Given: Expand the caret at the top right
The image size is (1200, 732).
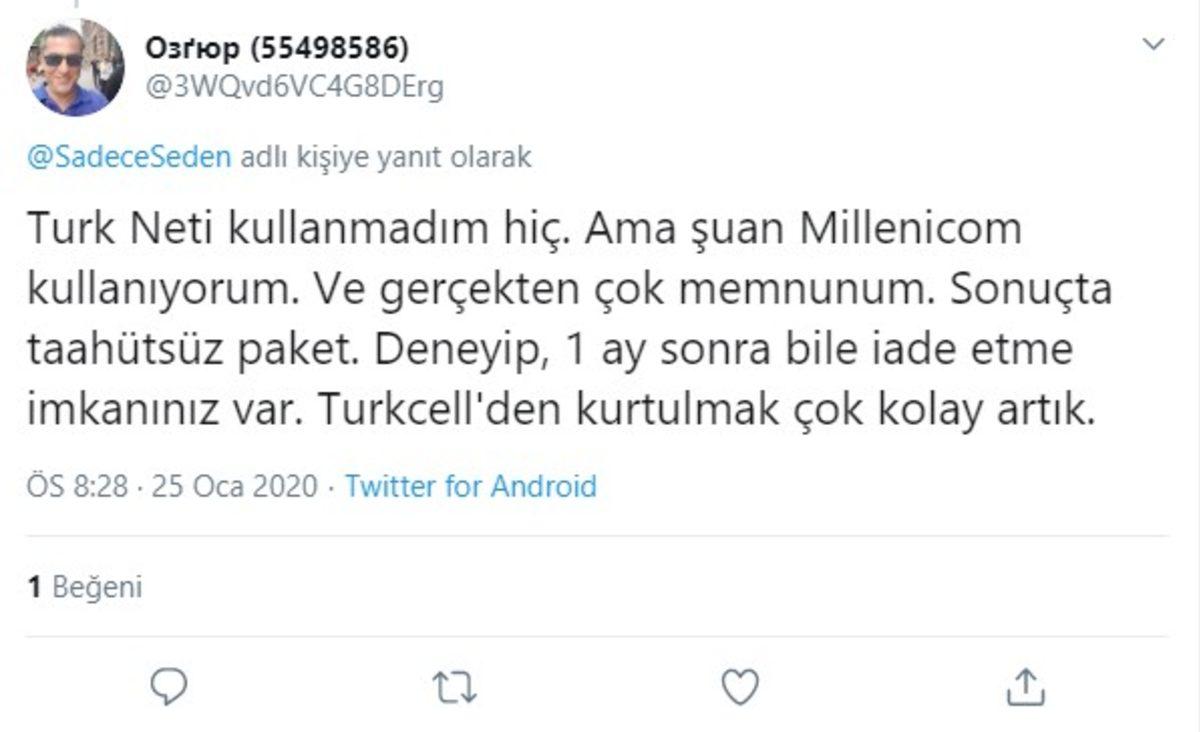Looking at the screenshot, I should 1152,44.
